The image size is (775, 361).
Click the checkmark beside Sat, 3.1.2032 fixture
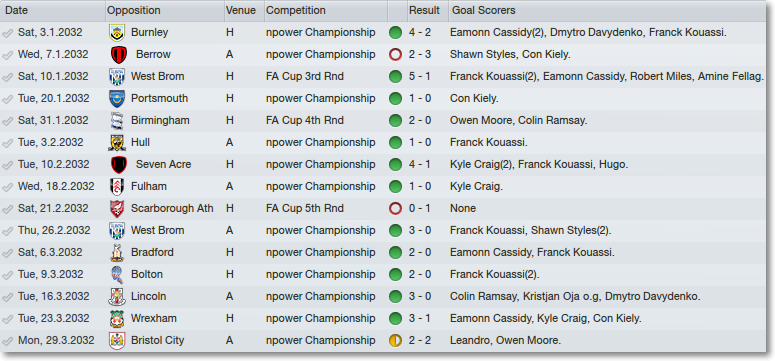pos(7,33)
